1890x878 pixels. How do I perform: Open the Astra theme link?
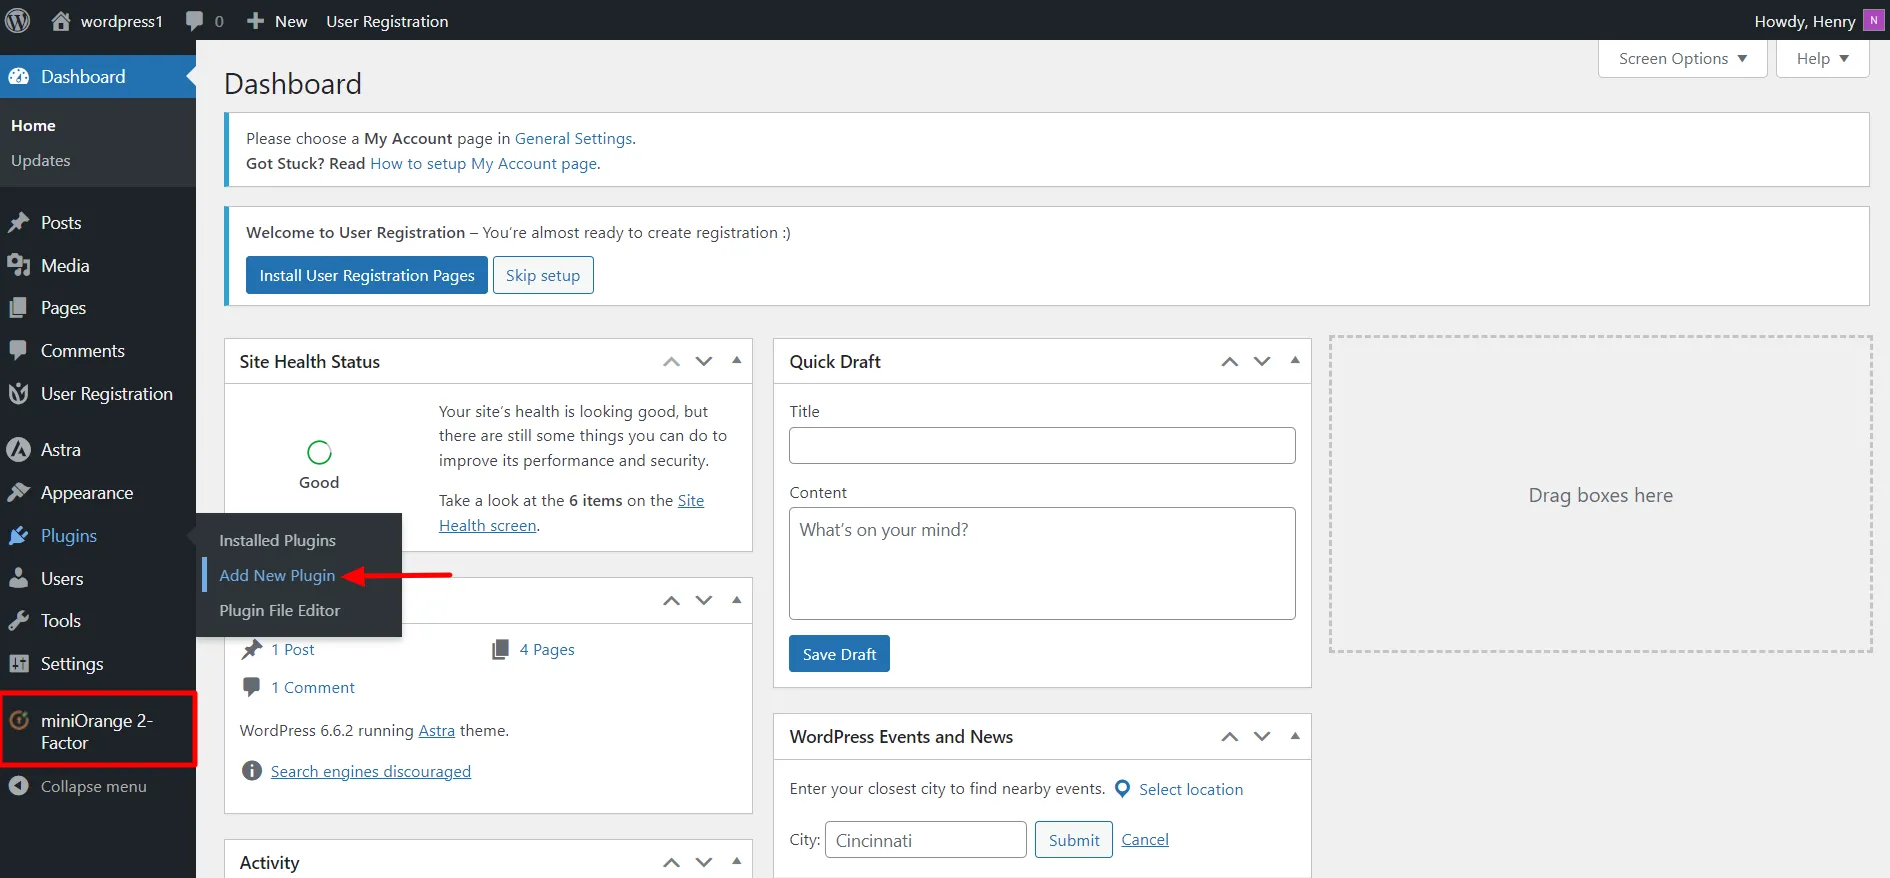[436, 731]
